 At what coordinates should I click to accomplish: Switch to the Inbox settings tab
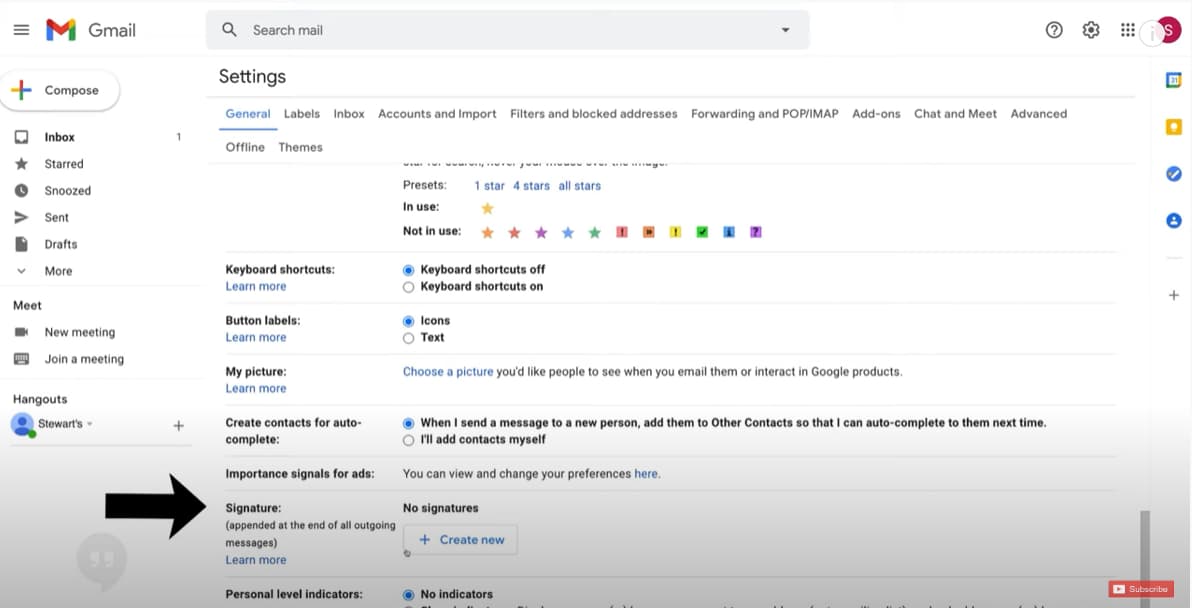(349, 114)
